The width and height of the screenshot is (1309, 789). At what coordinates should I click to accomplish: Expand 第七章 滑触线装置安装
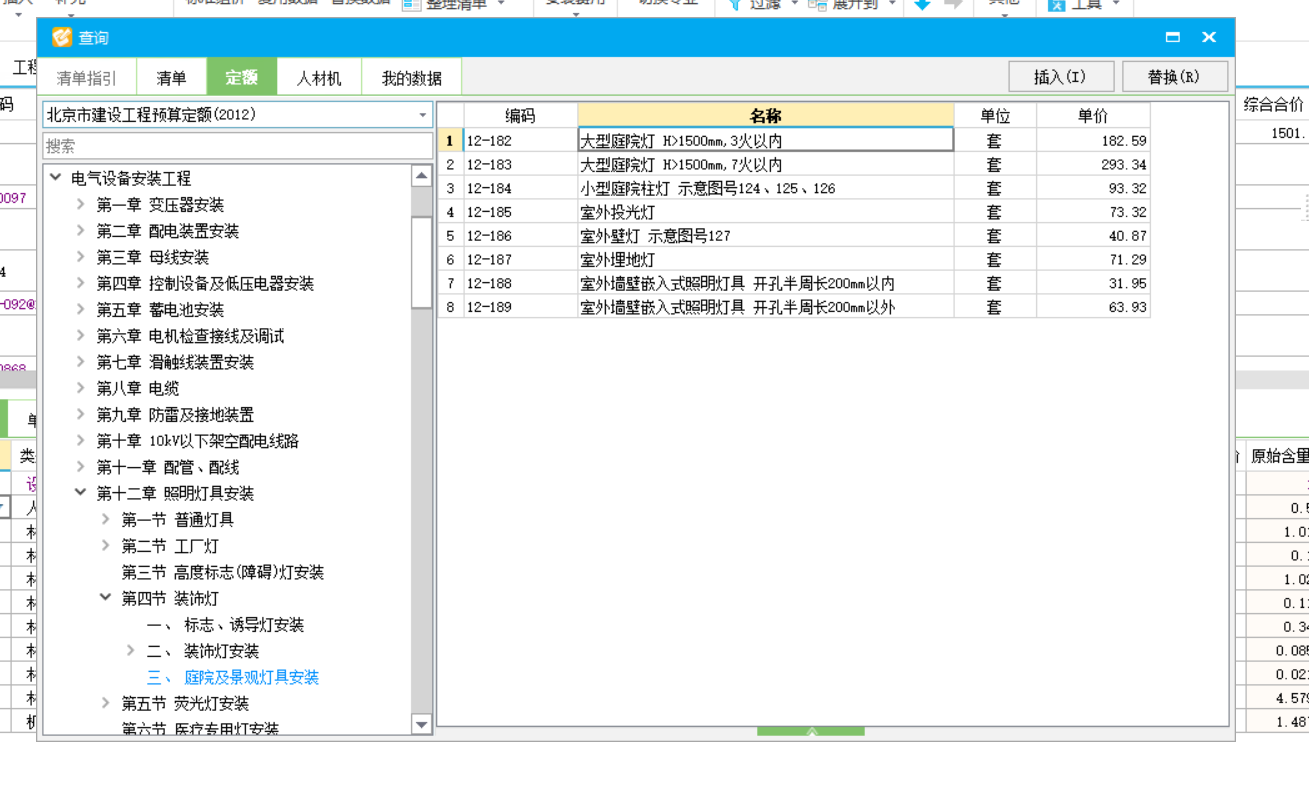tap(80, 362)
